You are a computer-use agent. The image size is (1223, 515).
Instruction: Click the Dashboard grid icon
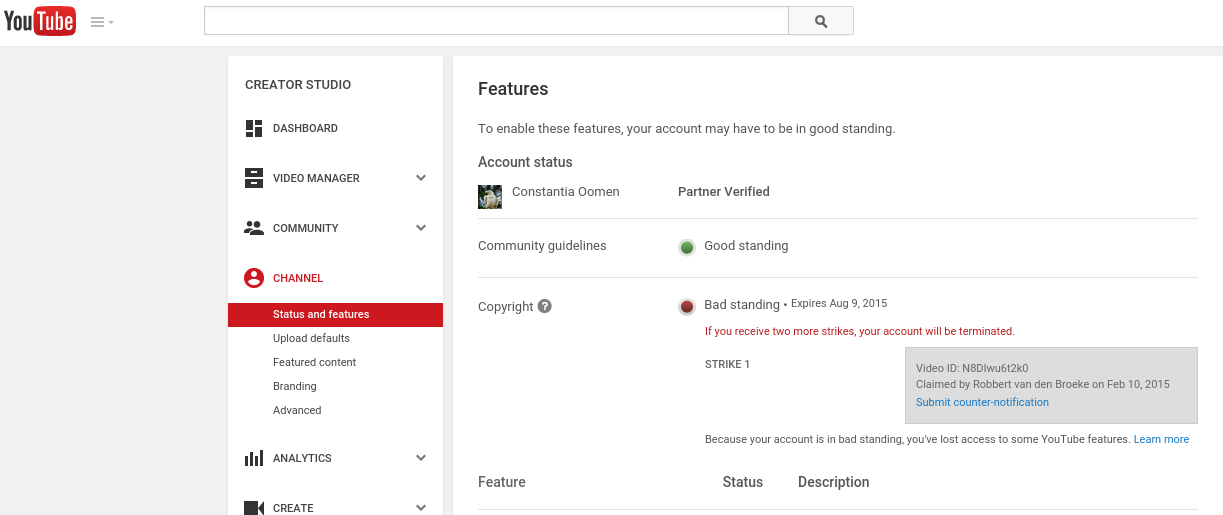pyautogui.click(x=254, y=128)
